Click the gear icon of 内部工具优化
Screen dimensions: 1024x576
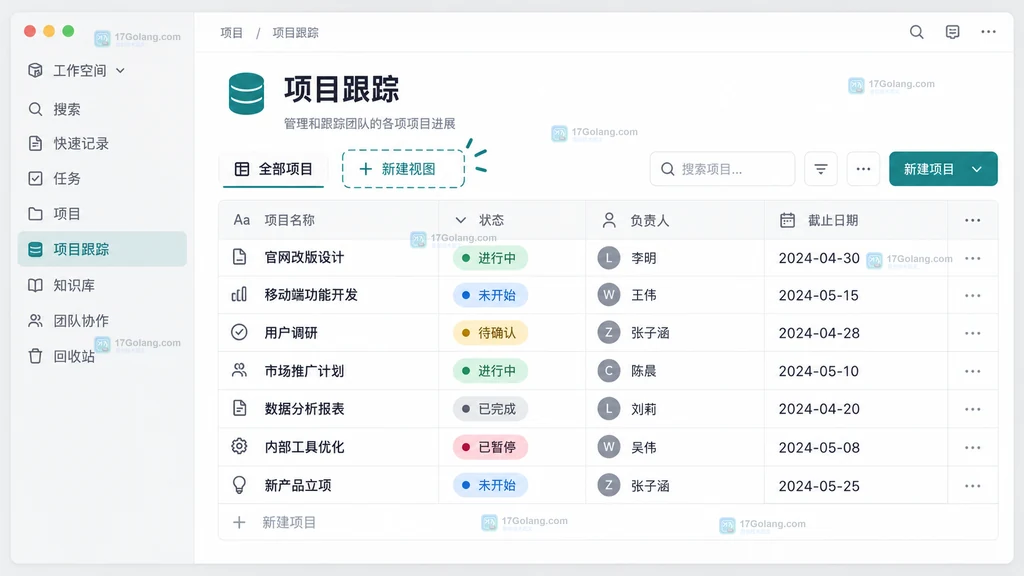coord(240,446)
